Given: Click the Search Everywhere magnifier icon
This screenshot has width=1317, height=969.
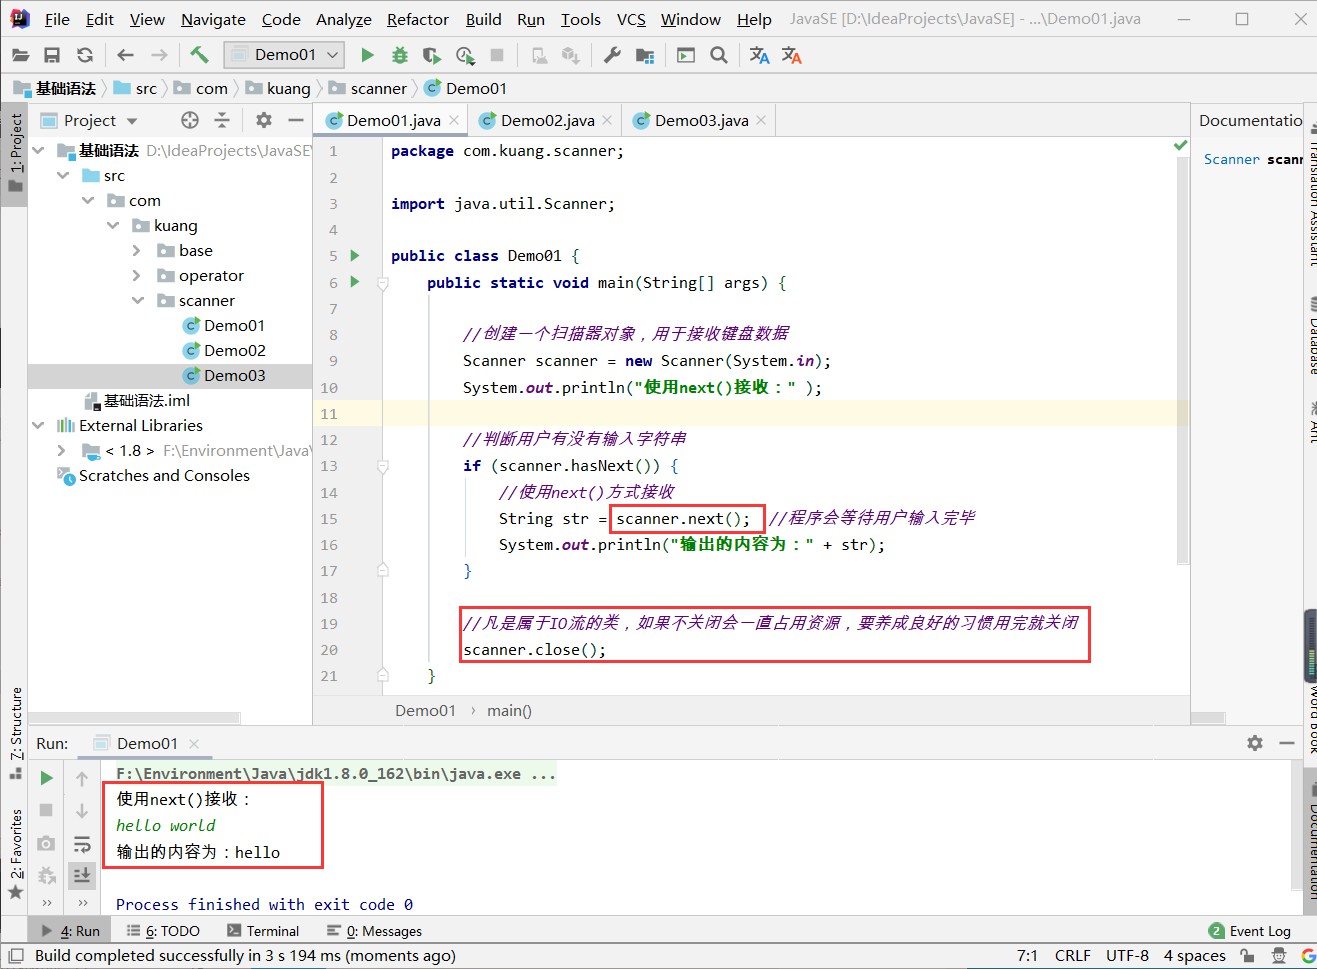Looking at the screenshot, I should [718, 55].
